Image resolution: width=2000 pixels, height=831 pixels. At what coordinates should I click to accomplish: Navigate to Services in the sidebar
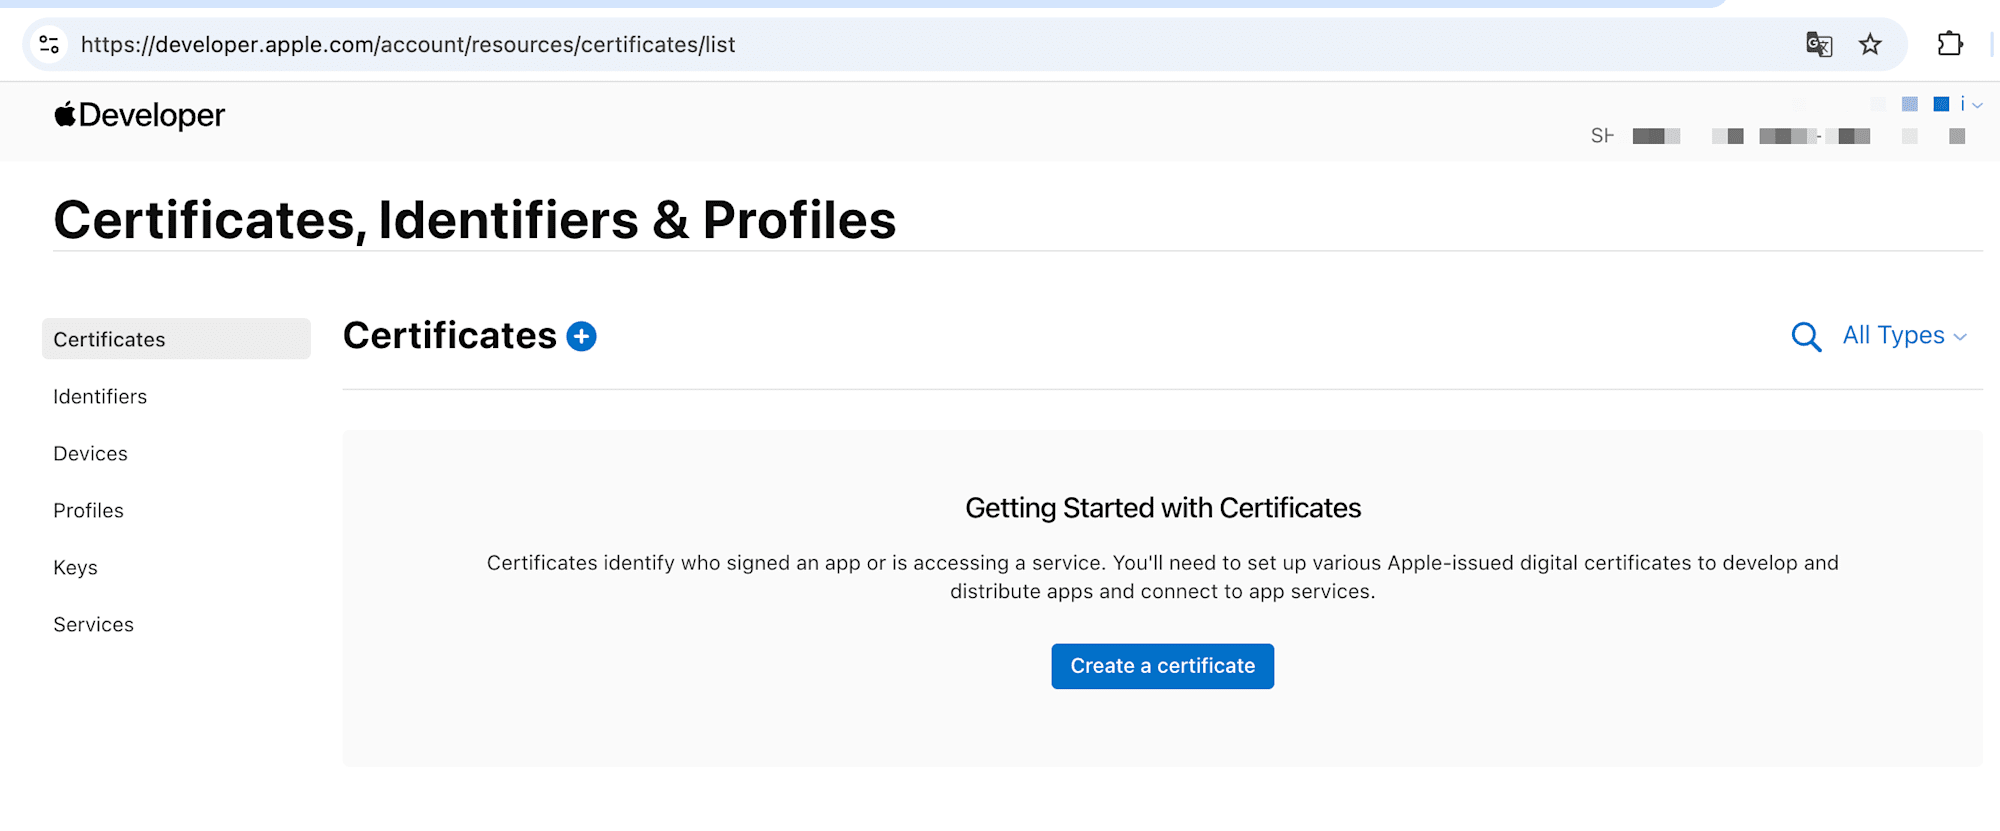click(x=94, y=625)
